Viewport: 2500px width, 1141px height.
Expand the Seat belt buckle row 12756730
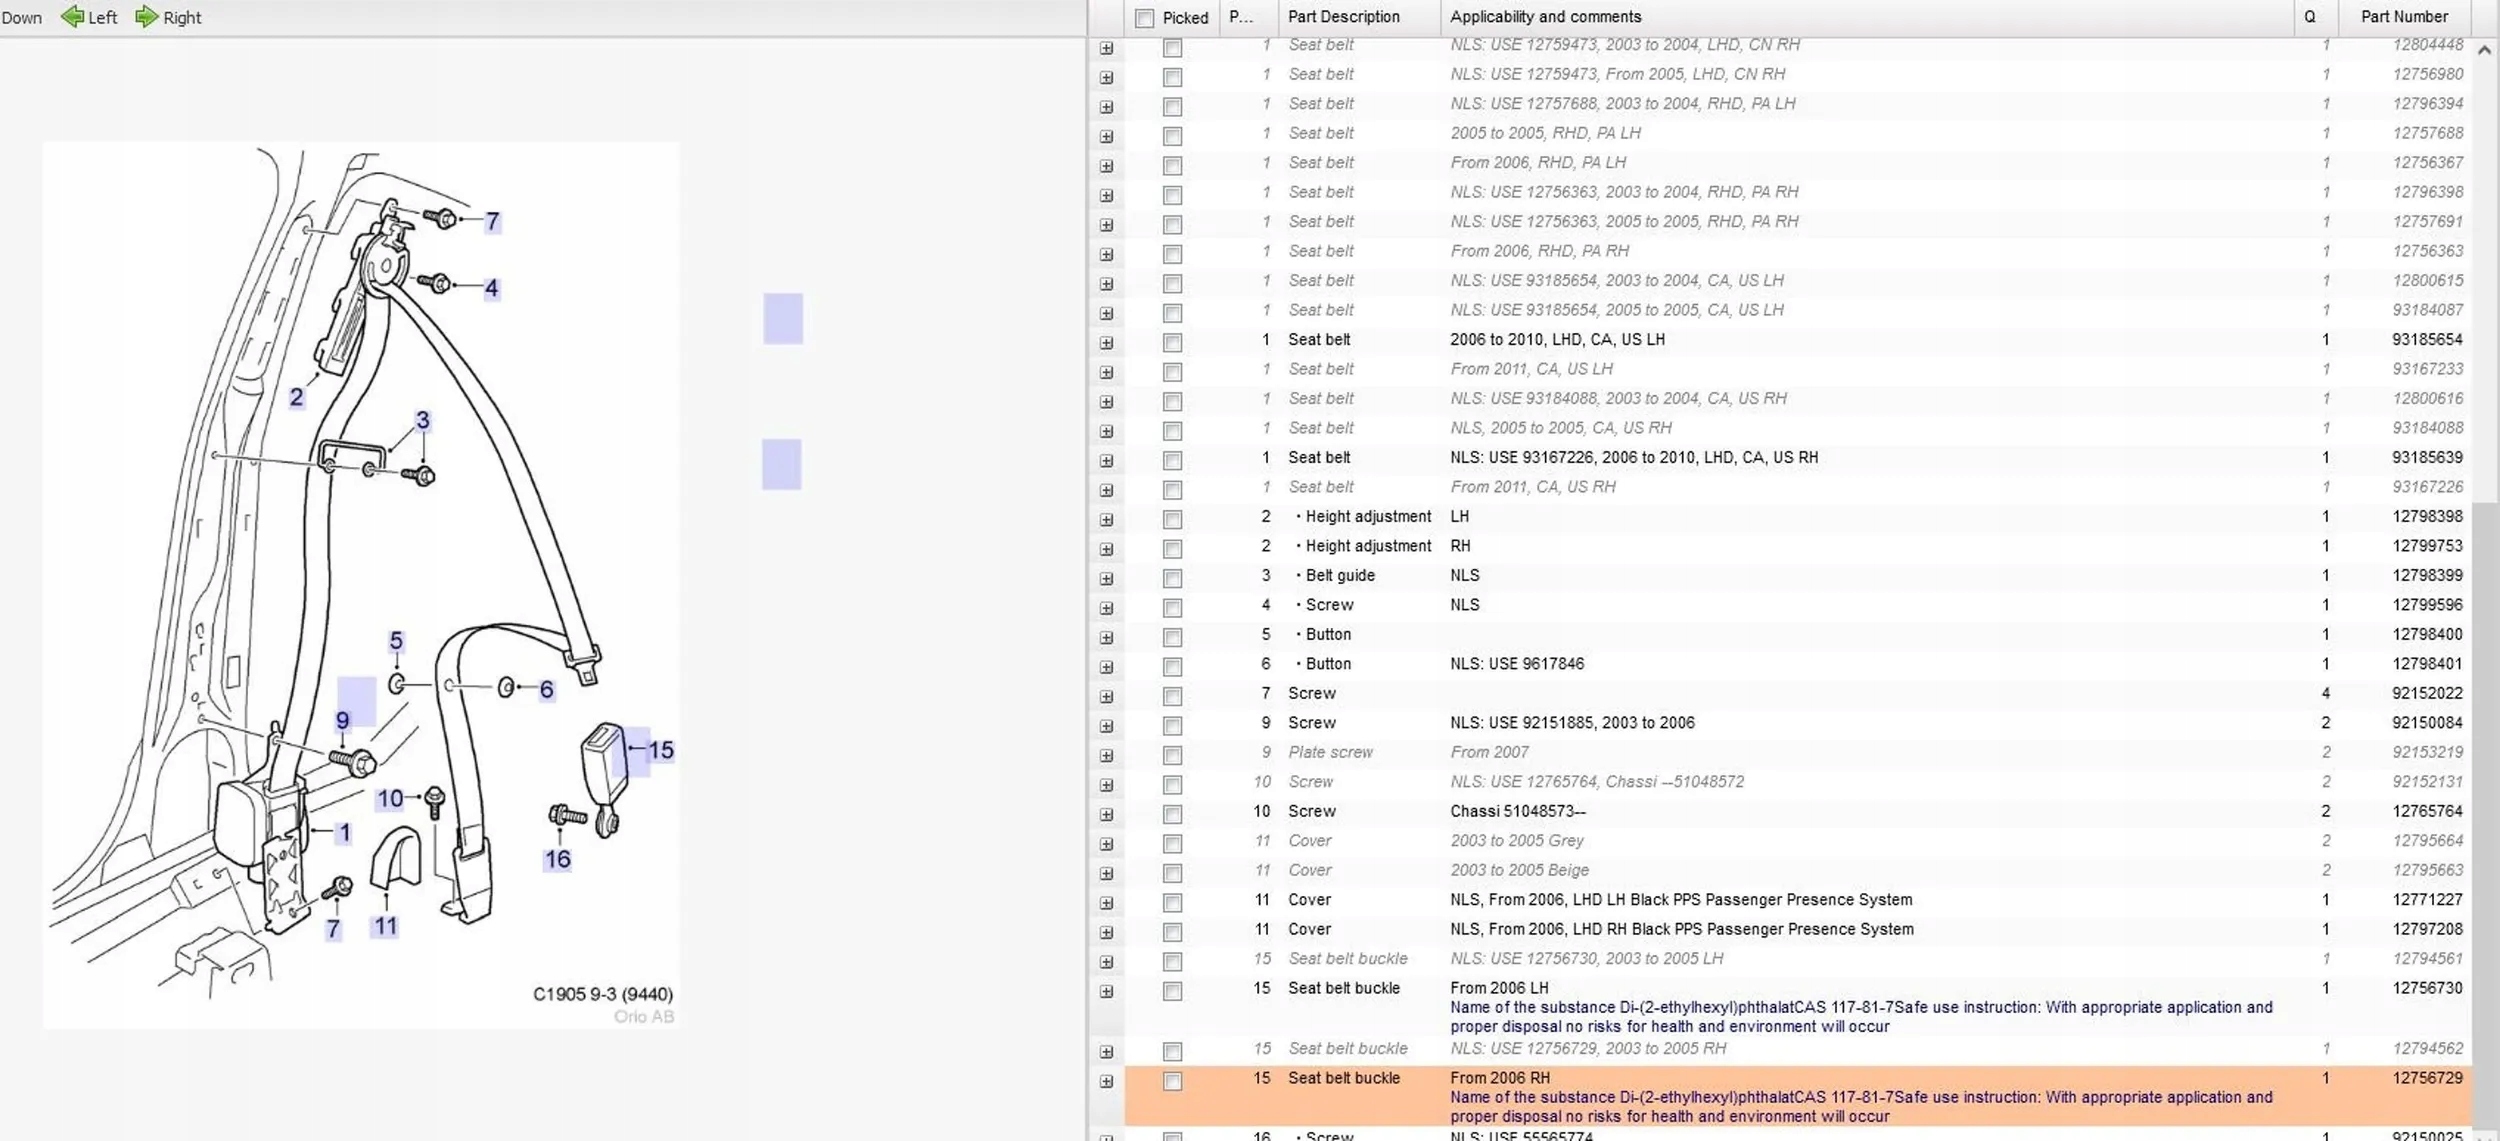click(x=1106, y=992)
